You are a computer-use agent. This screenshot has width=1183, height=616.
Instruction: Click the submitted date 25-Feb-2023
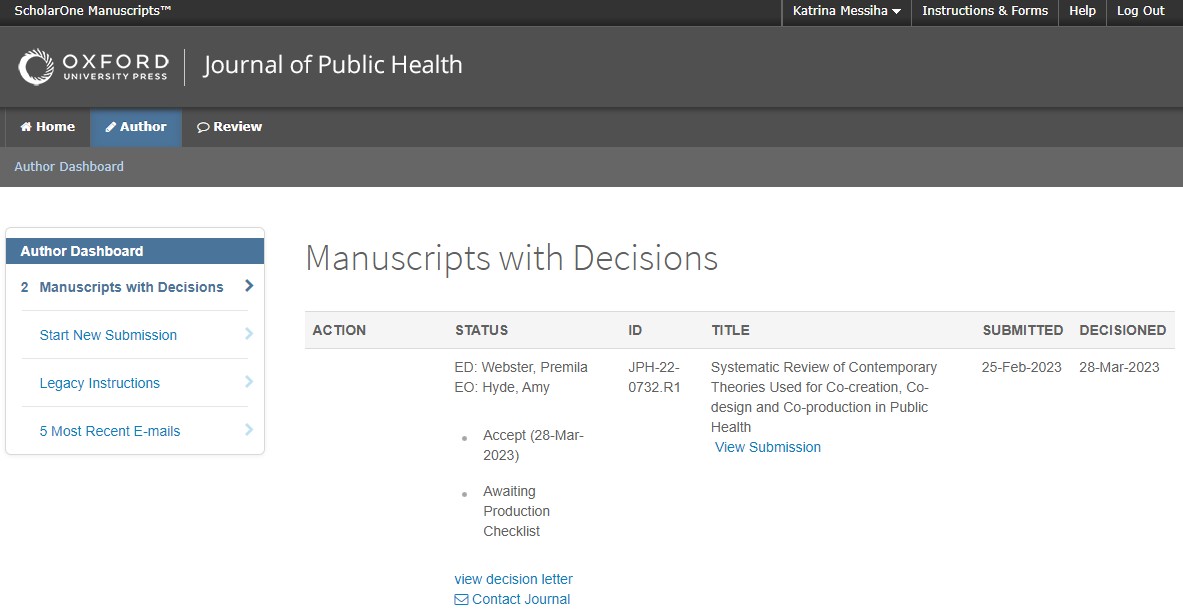[1022, 368]
